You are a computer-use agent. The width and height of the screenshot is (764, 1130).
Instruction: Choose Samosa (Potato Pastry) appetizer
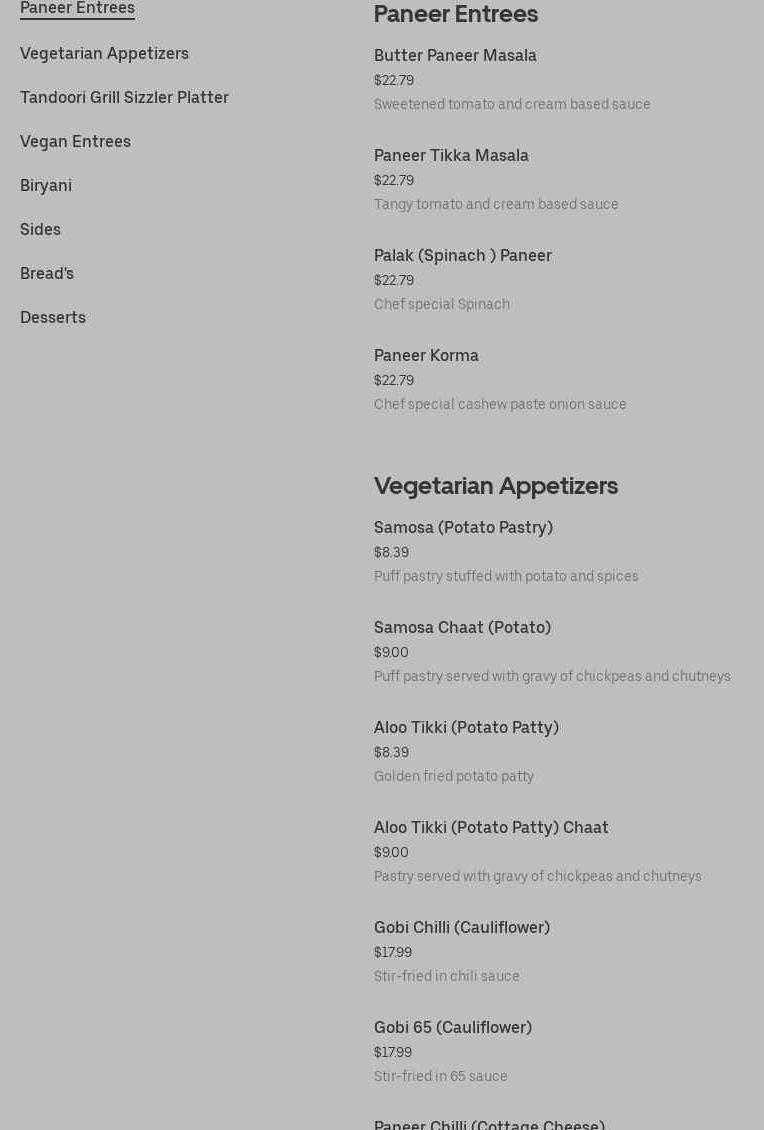463,528
